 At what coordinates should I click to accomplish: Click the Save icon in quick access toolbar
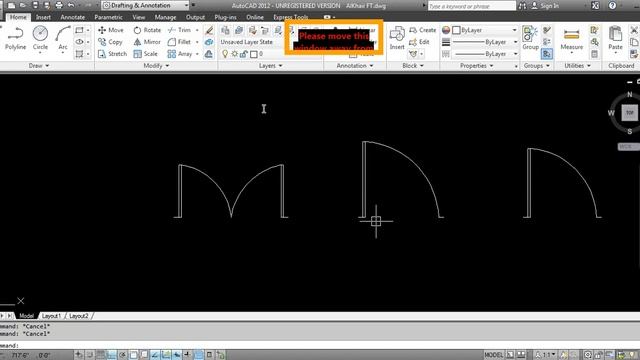(x=35, y=5)
